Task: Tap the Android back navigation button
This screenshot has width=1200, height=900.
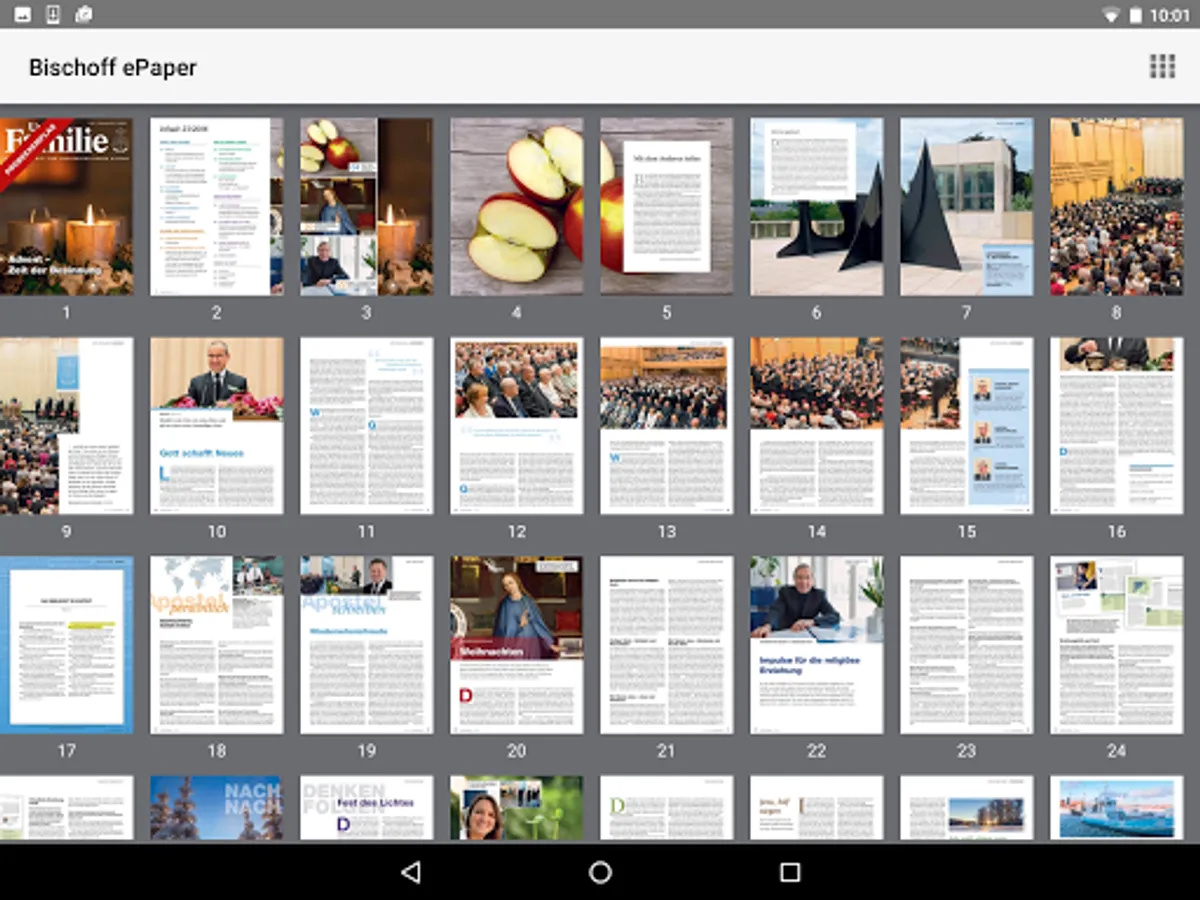Action: [x=410, y=872]
